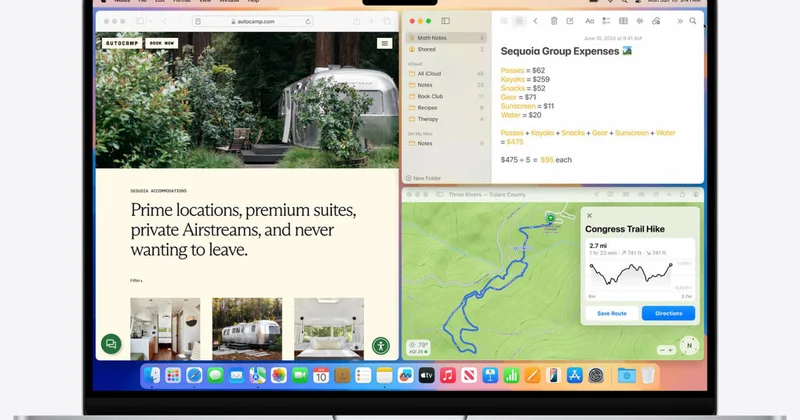Record audio in Notes toolbar

640,21
